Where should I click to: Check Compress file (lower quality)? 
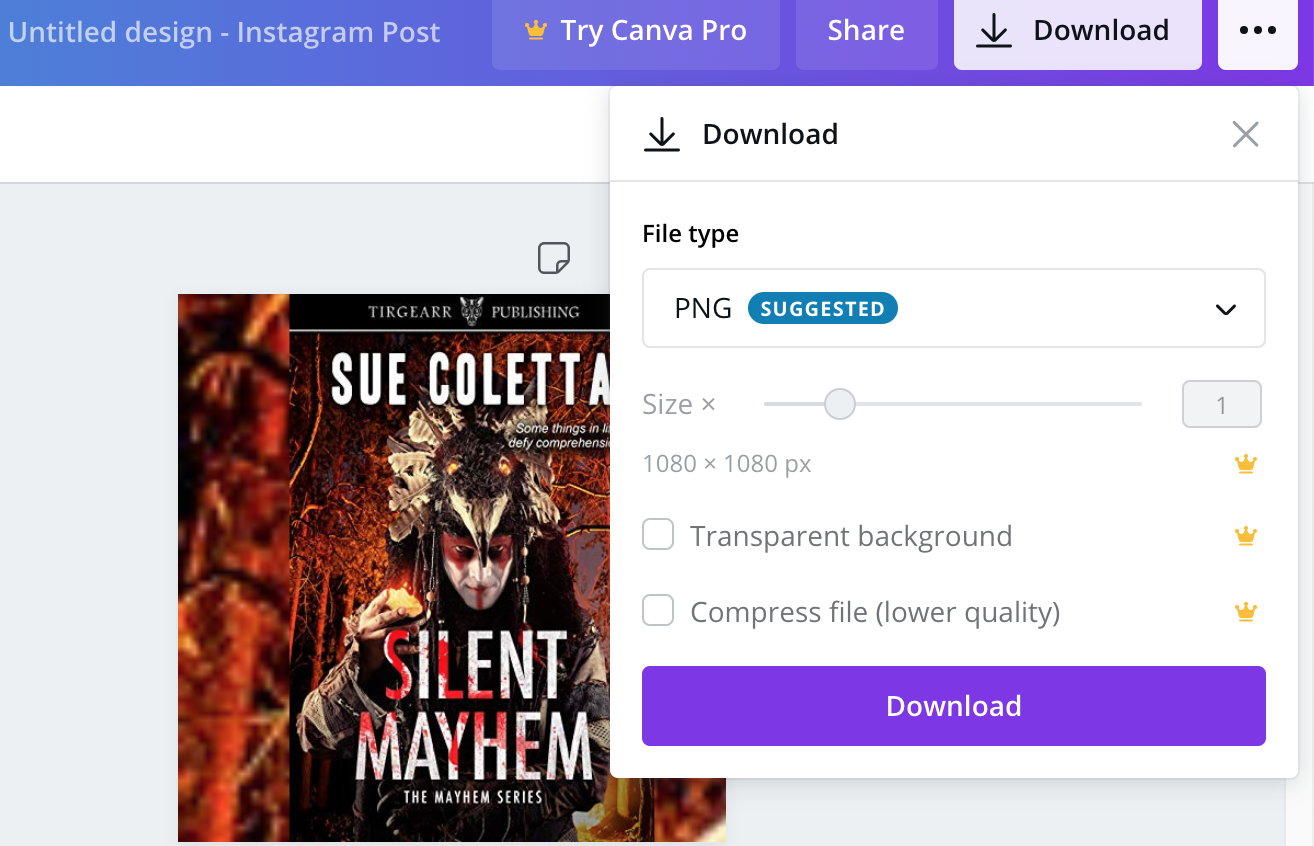point(658,610)
